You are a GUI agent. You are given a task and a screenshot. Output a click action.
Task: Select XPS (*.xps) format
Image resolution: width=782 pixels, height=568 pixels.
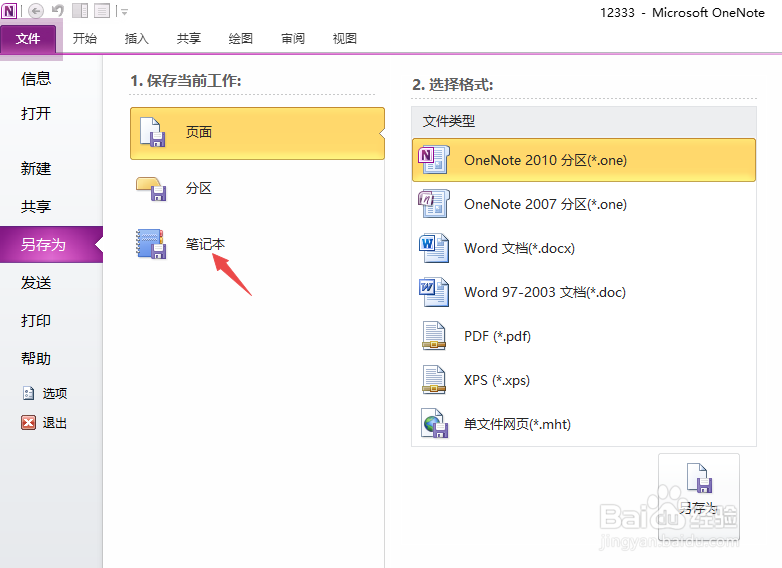[584, 379]
